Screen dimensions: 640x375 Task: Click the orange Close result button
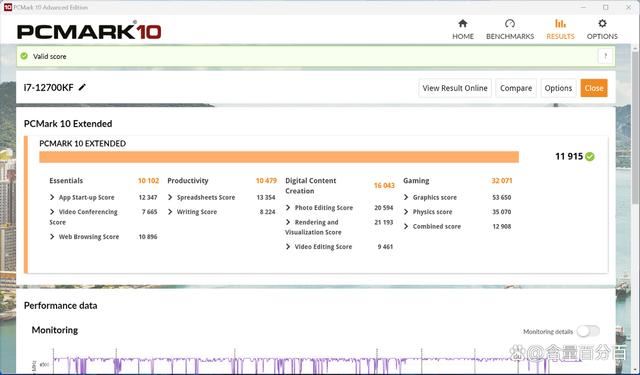click(594, 88)
